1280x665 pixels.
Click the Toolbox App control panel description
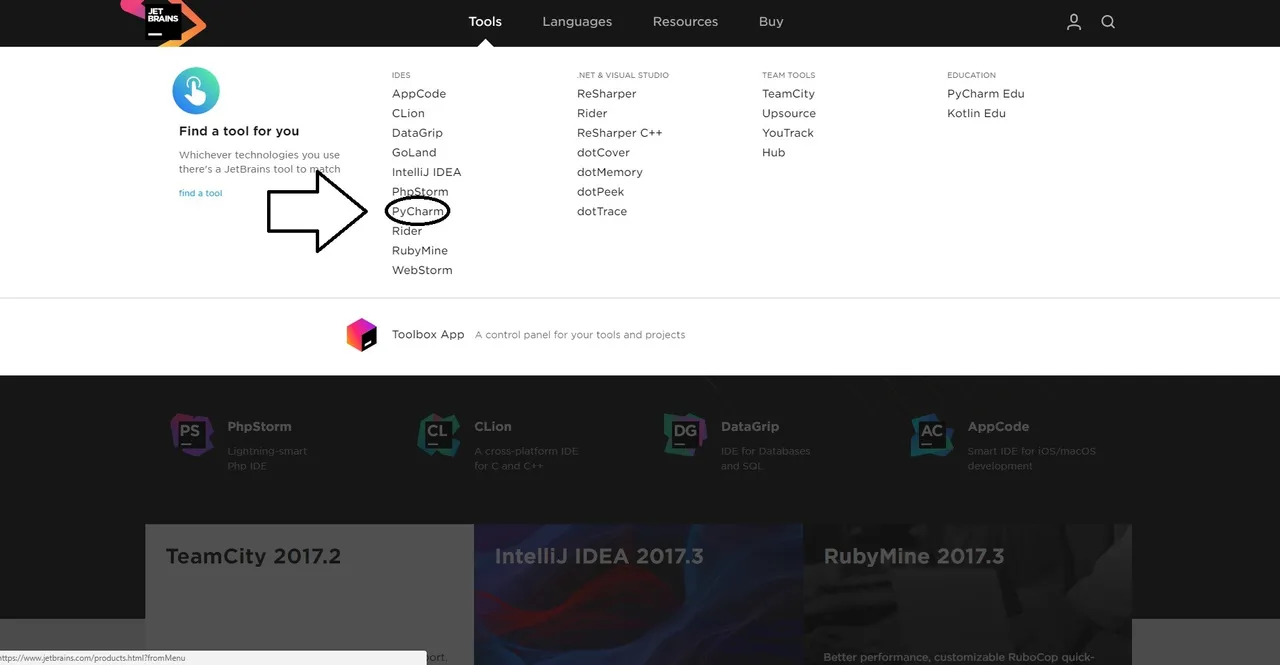tap(580, 335)
